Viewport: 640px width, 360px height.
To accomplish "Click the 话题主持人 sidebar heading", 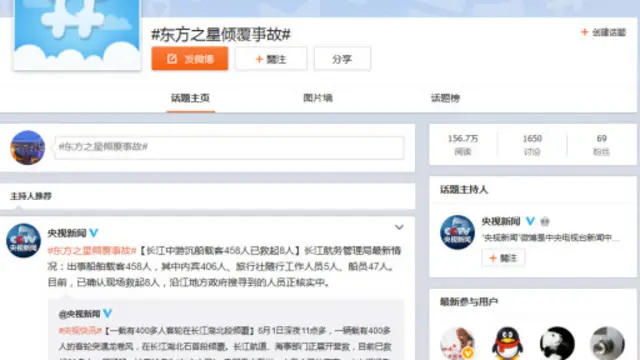I will pyautogui.click(x=464, y=190).
